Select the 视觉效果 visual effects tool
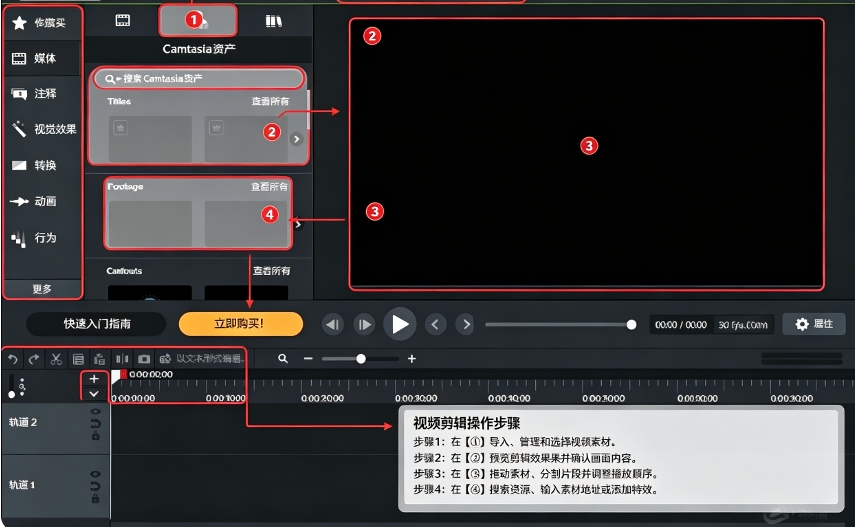 (x=44, y=129)
